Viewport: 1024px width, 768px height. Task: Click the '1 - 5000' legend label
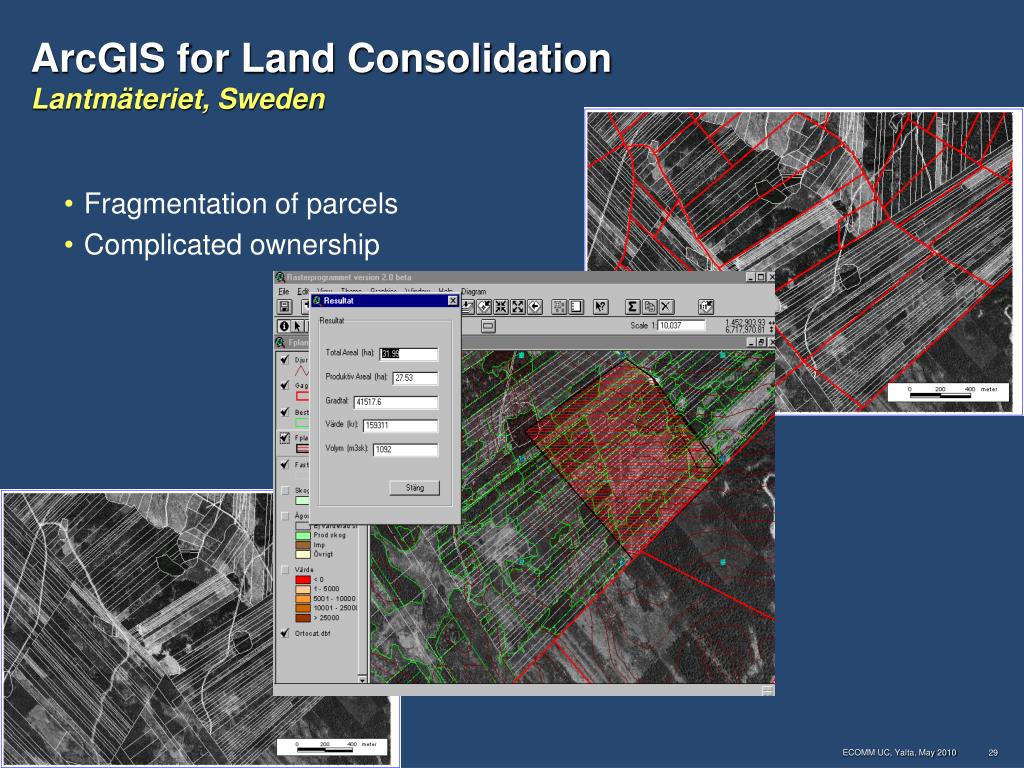click(327, 589)
